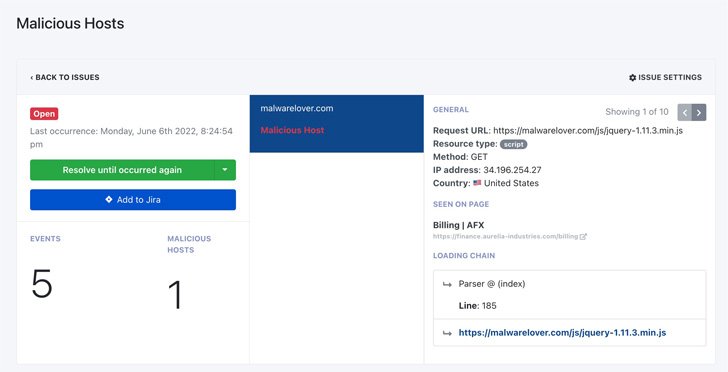Viewport: 728px width, 372px height.
Task: Open the finance.aurelia-industries.com billing URL
Action: (x=506, y=236)
